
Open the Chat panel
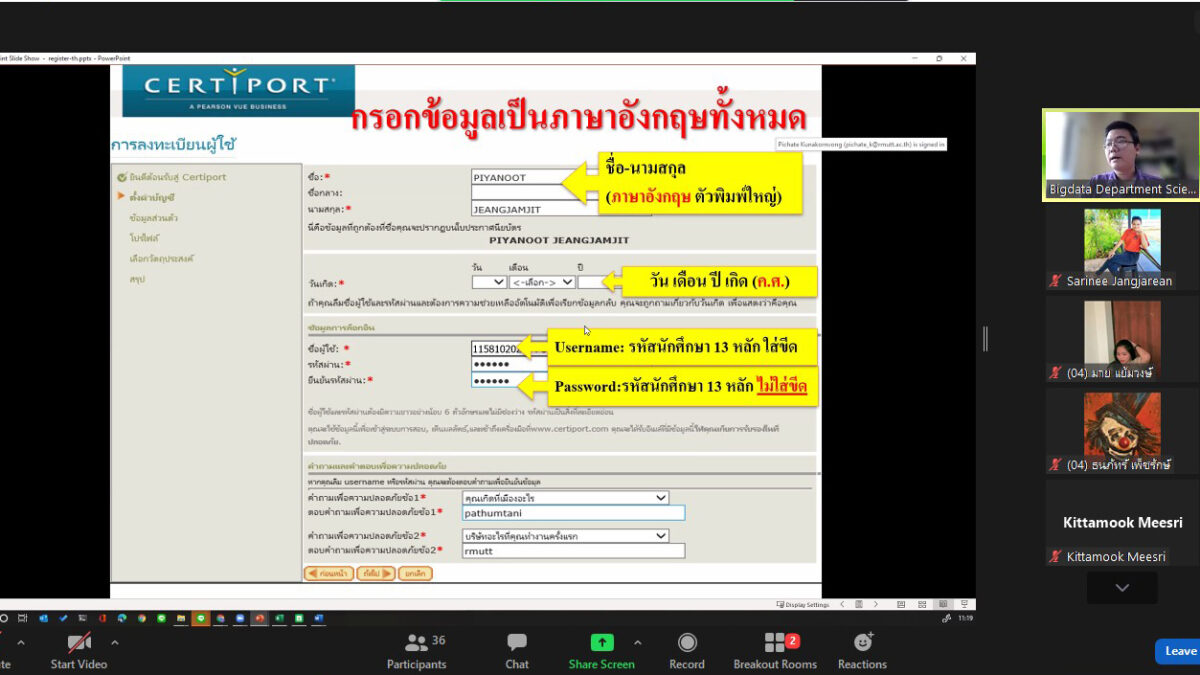coord(517,650)
